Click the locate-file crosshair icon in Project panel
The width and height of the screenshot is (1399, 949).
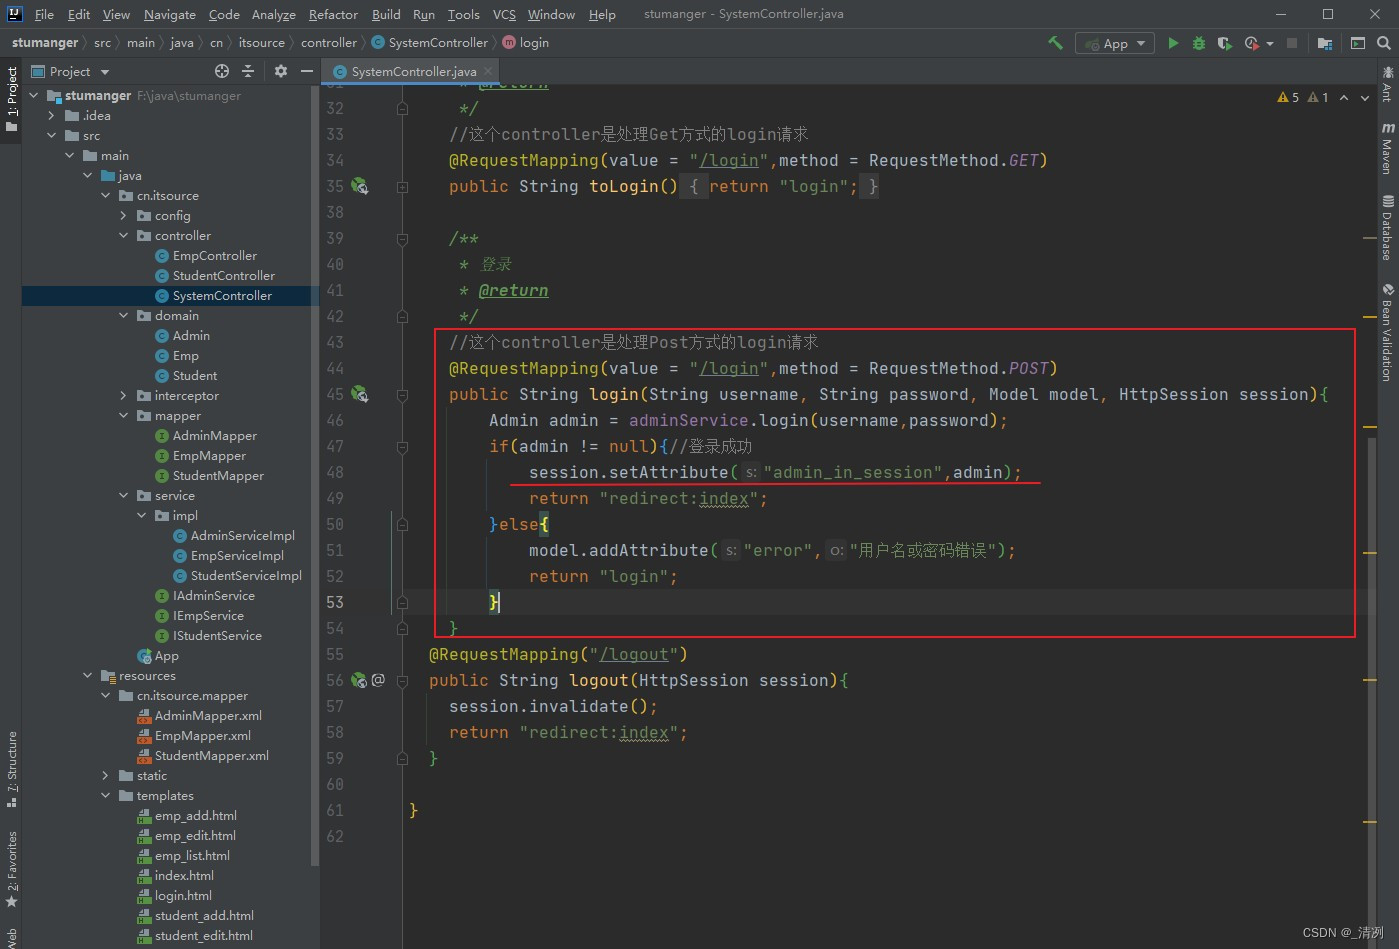[222, 71]
